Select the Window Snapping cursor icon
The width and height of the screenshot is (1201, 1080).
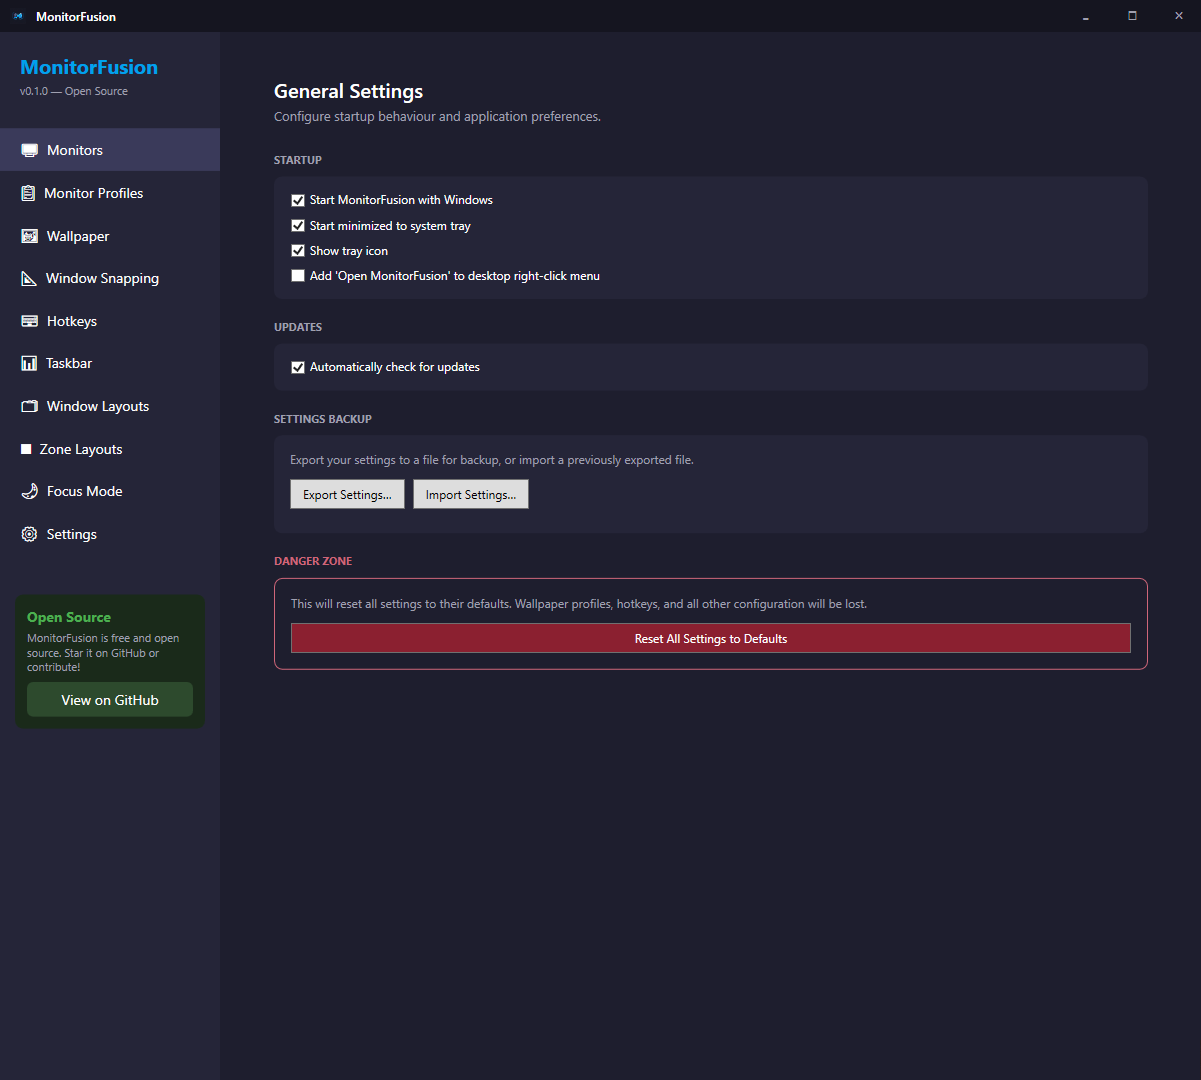click(x=29, y=278)
